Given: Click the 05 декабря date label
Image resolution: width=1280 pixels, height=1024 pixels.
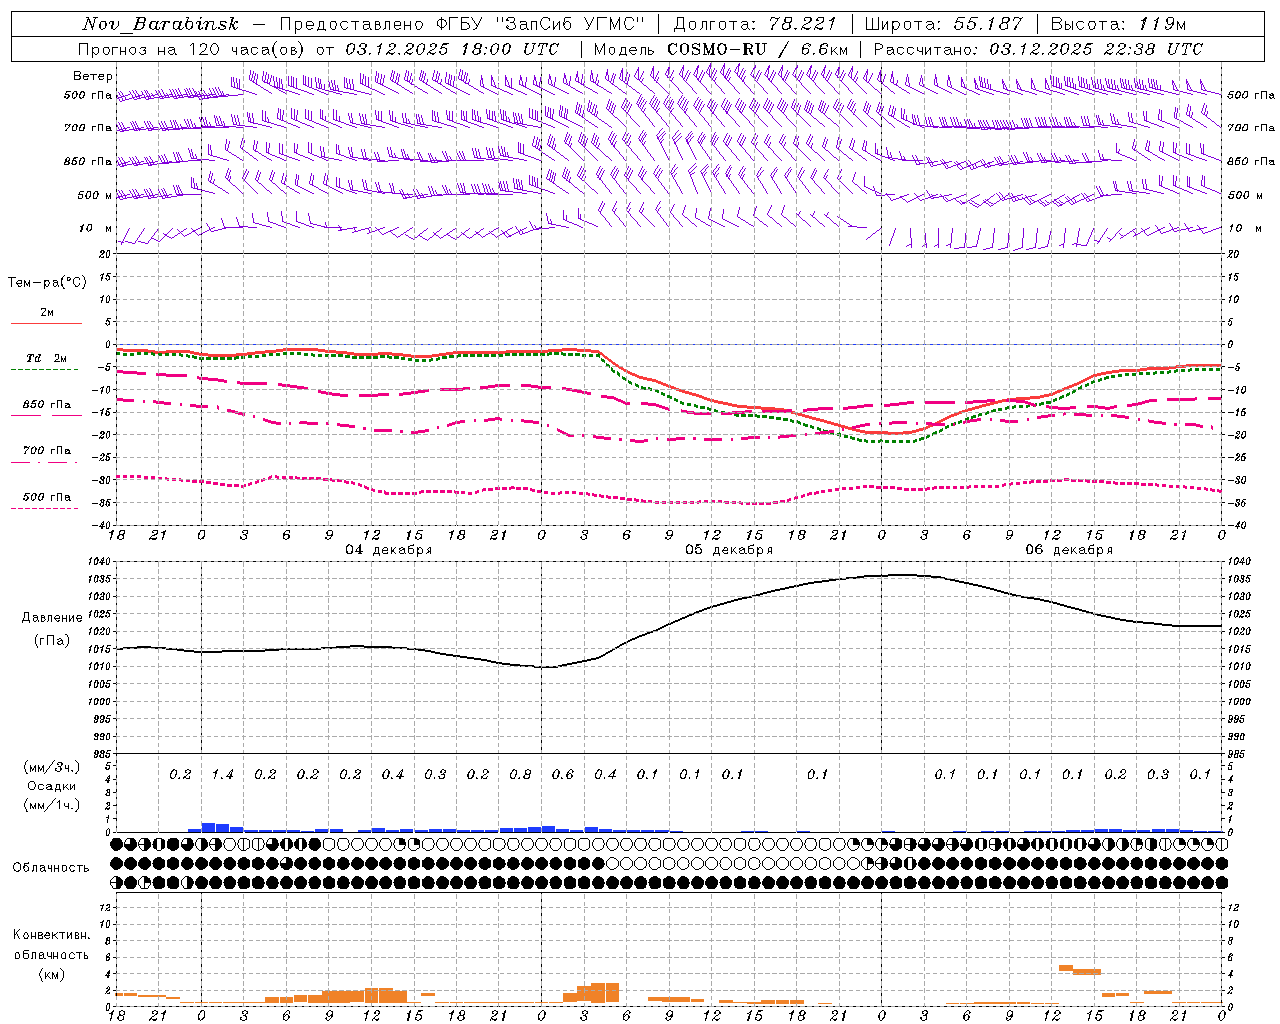Looking at the screenshot, I should tap(729, 550).
